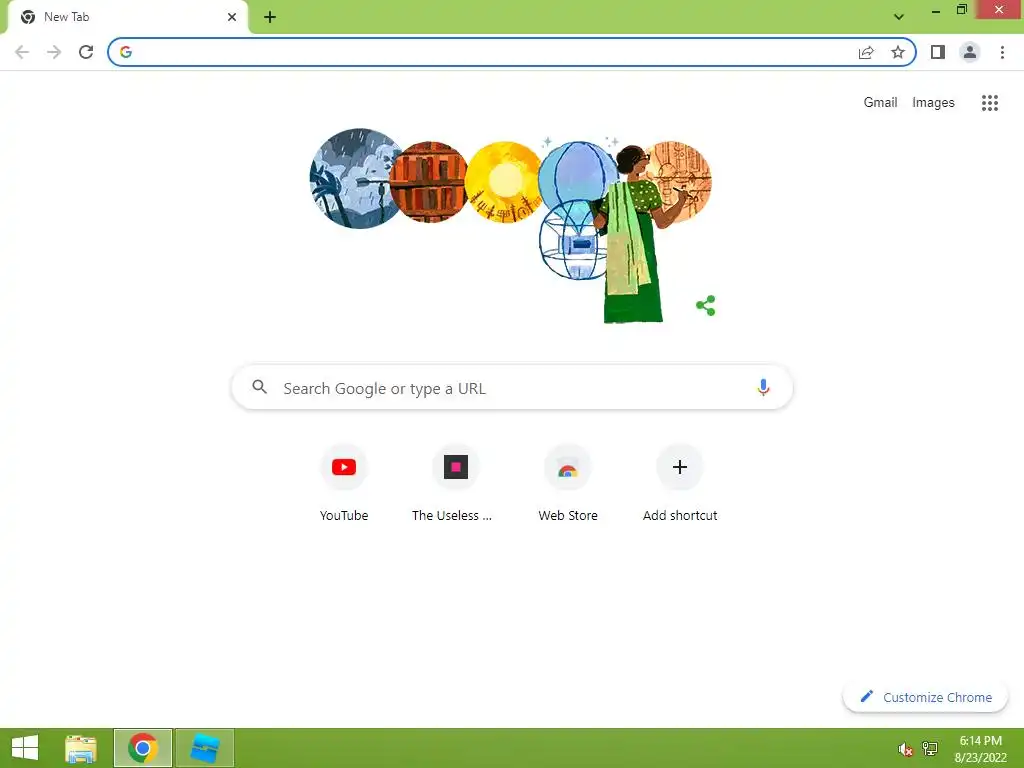Restore down the Chrome window
The image size is (1024, 768).
pyautogui.click(x=961, y=10)
